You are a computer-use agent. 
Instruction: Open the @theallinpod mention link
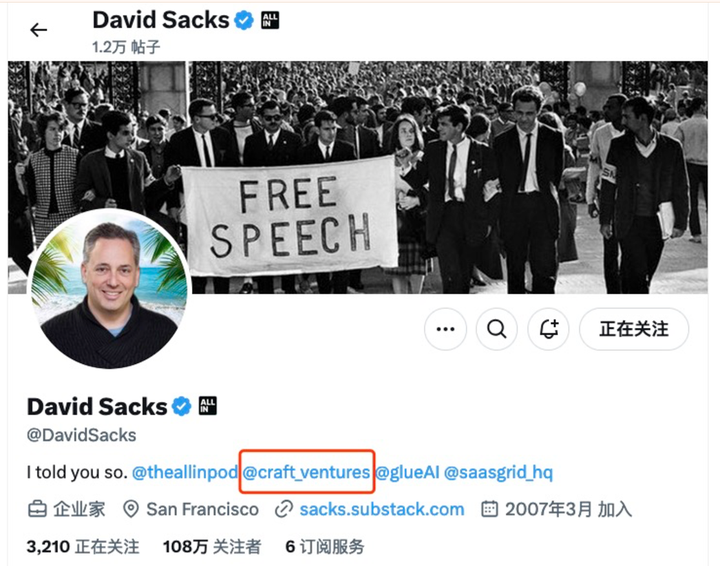coord(185,472)
